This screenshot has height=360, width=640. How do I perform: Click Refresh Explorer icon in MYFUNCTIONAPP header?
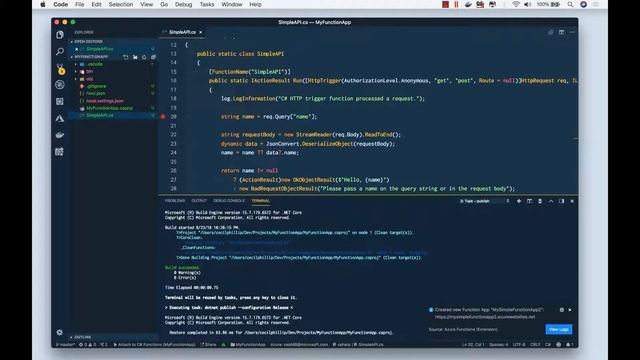(144, 57)
